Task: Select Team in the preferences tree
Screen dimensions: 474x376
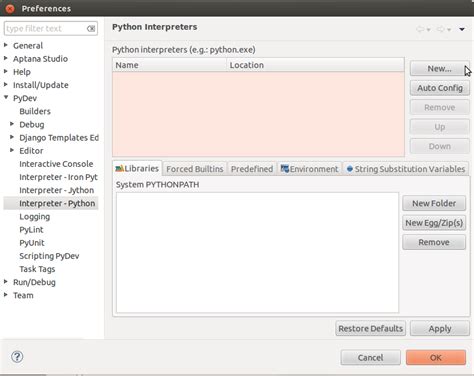Action: click(23, 295)
